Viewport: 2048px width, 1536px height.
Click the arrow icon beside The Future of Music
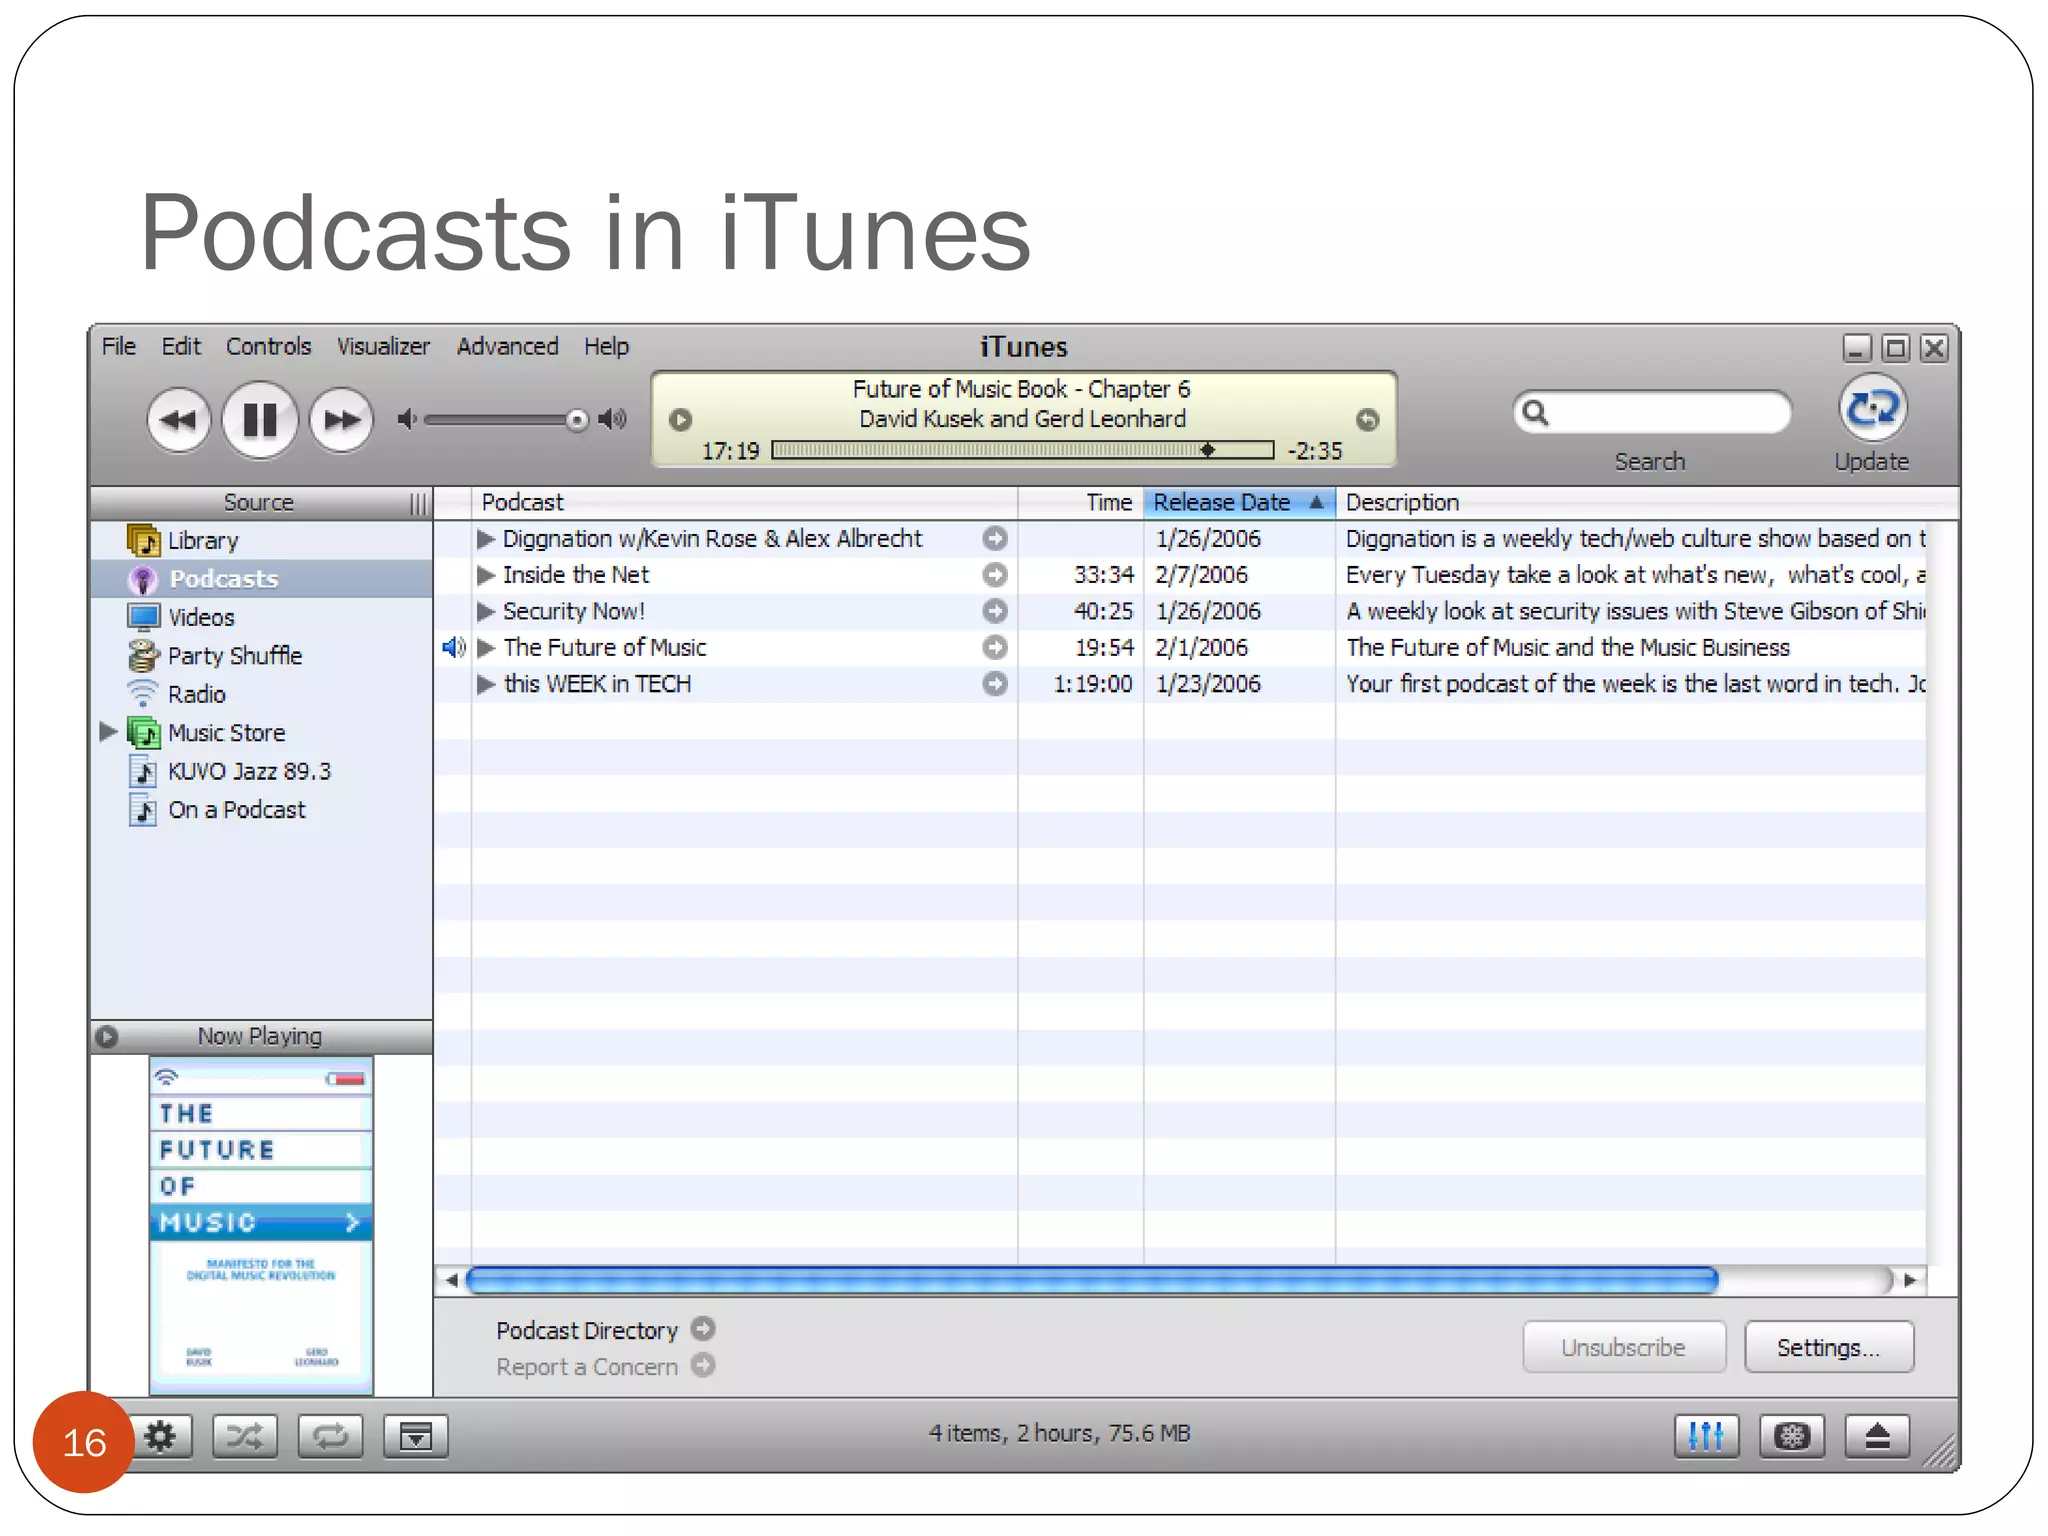[x=995, y=648]
